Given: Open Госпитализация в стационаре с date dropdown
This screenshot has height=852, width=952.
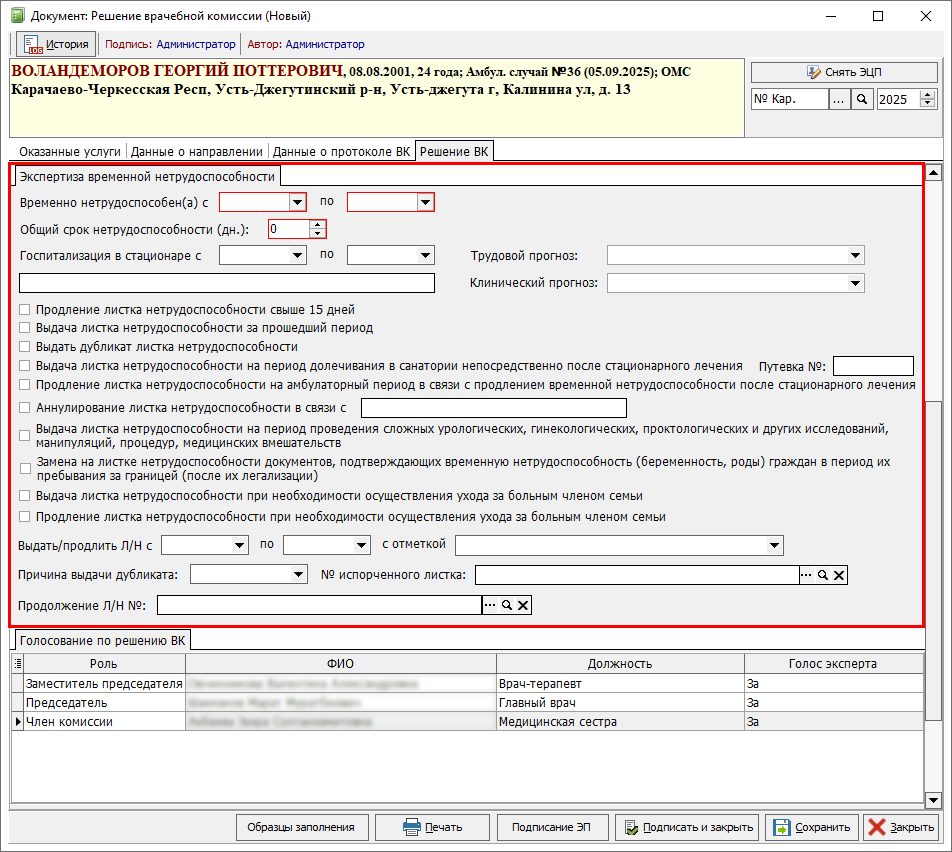Looking at the screenshot, I should 298,255.
